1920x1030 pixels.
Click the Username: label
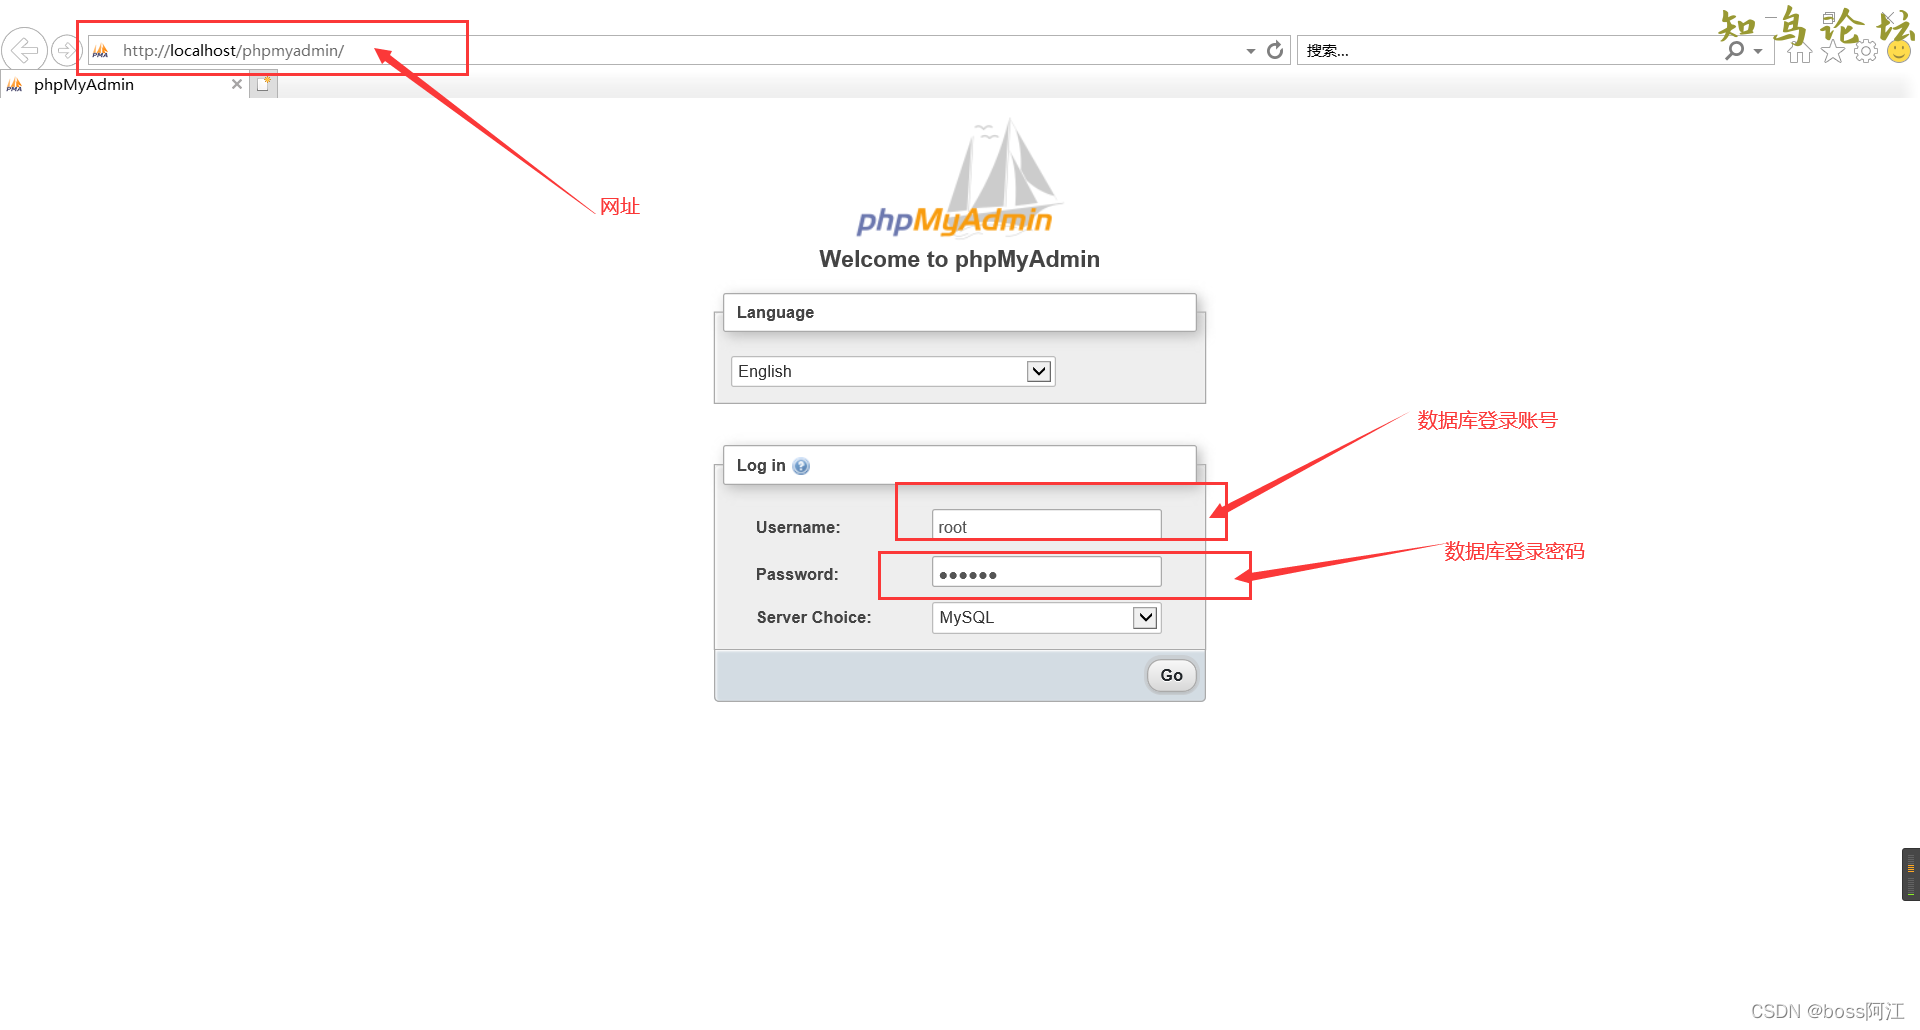(798, 527)
